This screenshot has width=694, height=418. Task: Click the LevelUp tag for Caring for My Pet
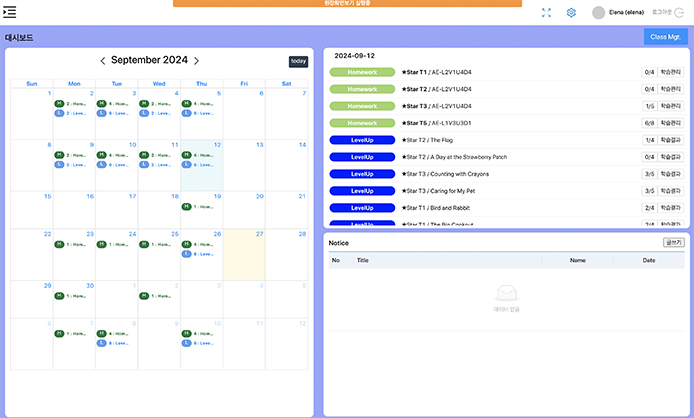[362, 191]
